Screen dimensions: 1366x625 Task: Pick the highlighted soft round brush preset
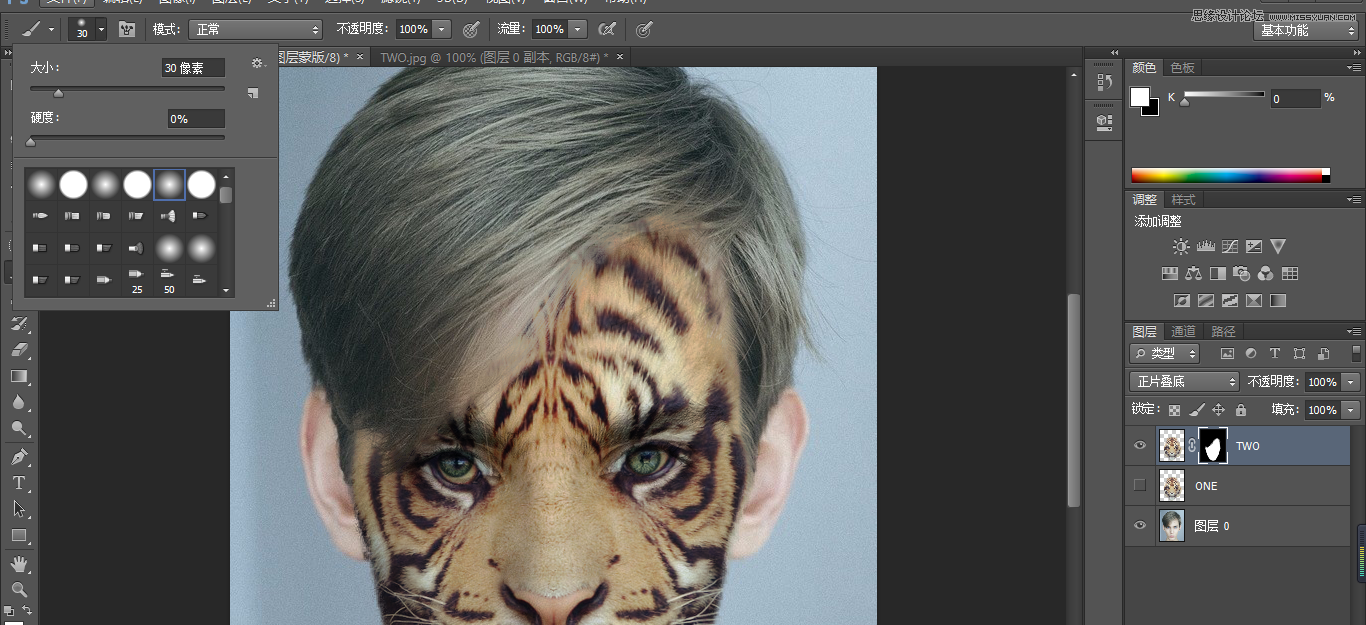pos(169,184)
